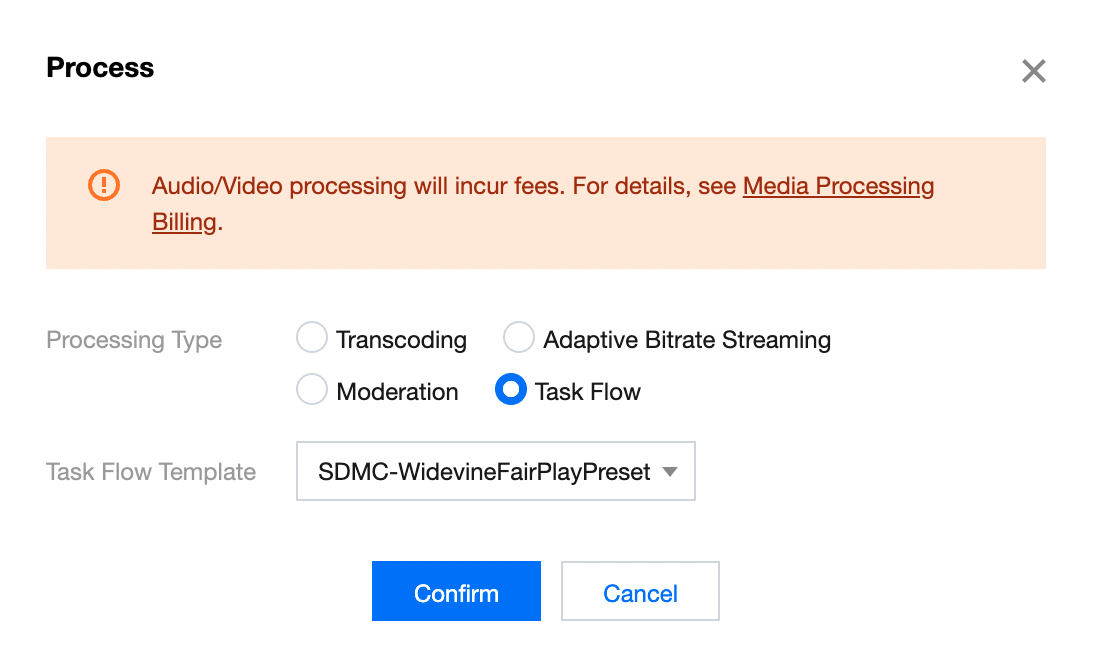Click the orange exclamation warning icon
The image size is (1094, 670).
point(104,185)
